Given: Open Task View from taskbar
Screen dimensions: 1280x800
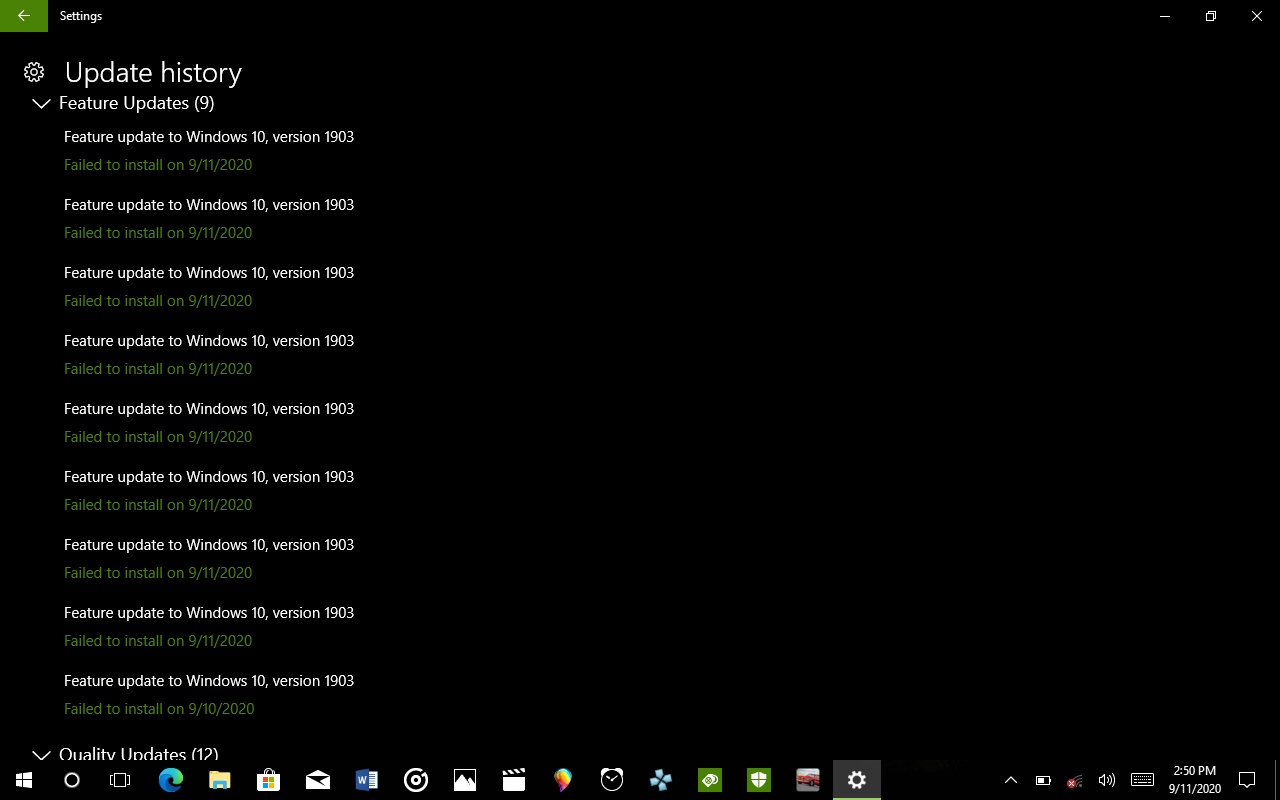Looking at the screenshot, I should tap(120, 780).
